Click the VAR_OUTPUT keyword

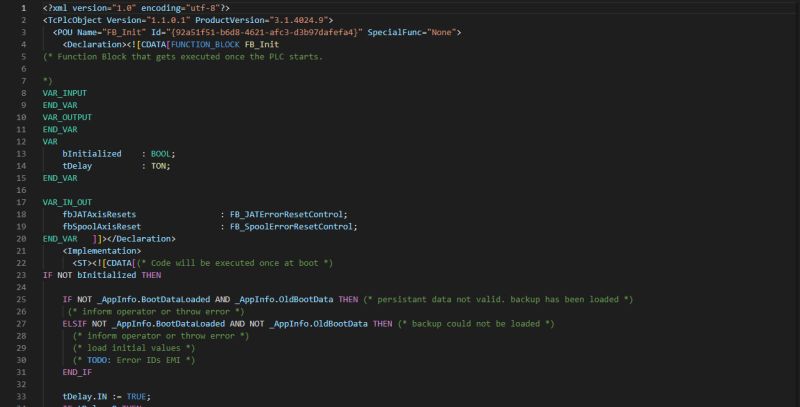67,117
